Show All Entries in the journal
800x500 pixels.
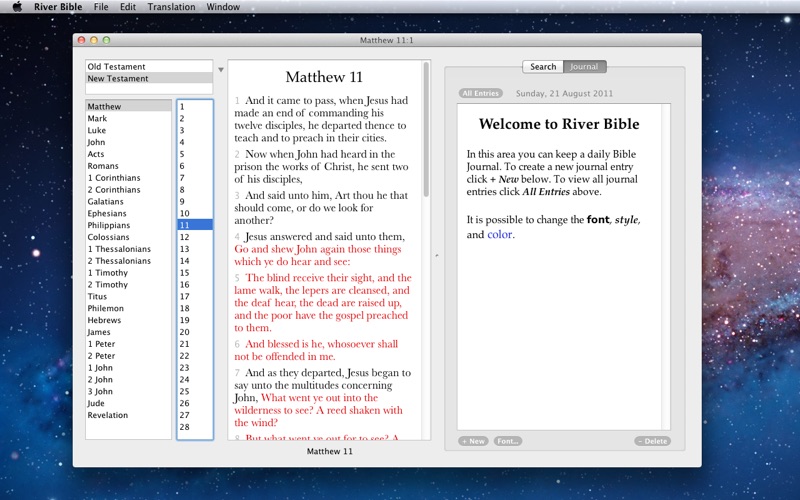(x=481, y=94)
